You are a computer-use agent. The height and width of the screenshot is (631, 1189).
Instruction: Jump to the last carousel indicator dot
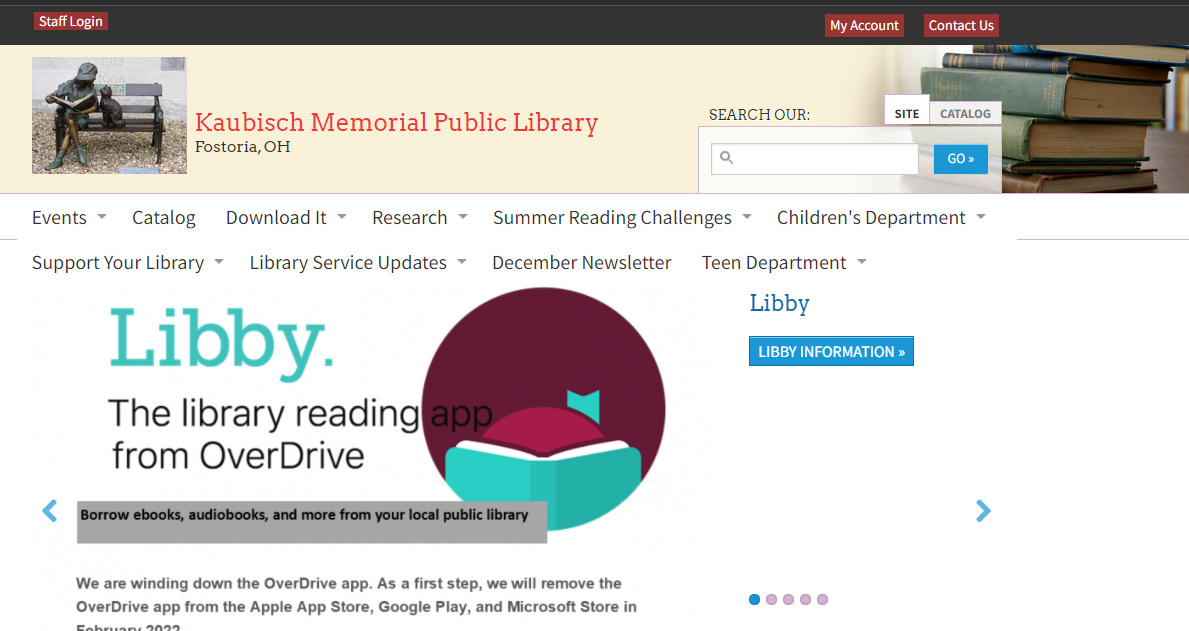tap(823, 599)
